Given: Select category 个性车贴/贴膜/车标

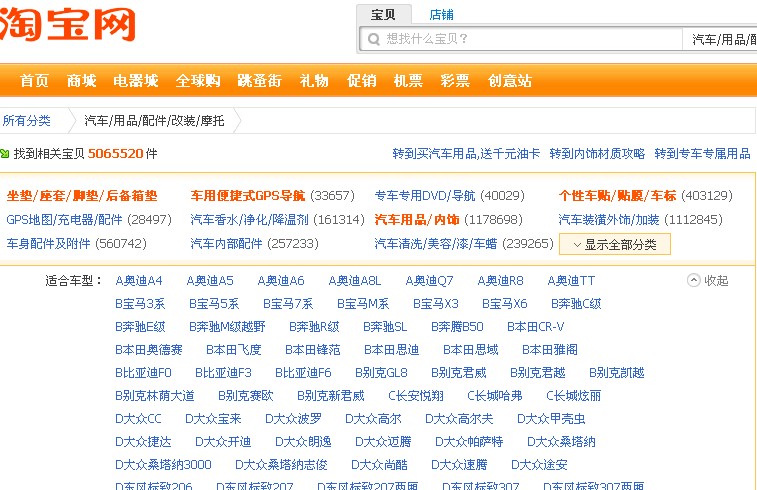Looking at the screenshot, I should click(617, 196).
